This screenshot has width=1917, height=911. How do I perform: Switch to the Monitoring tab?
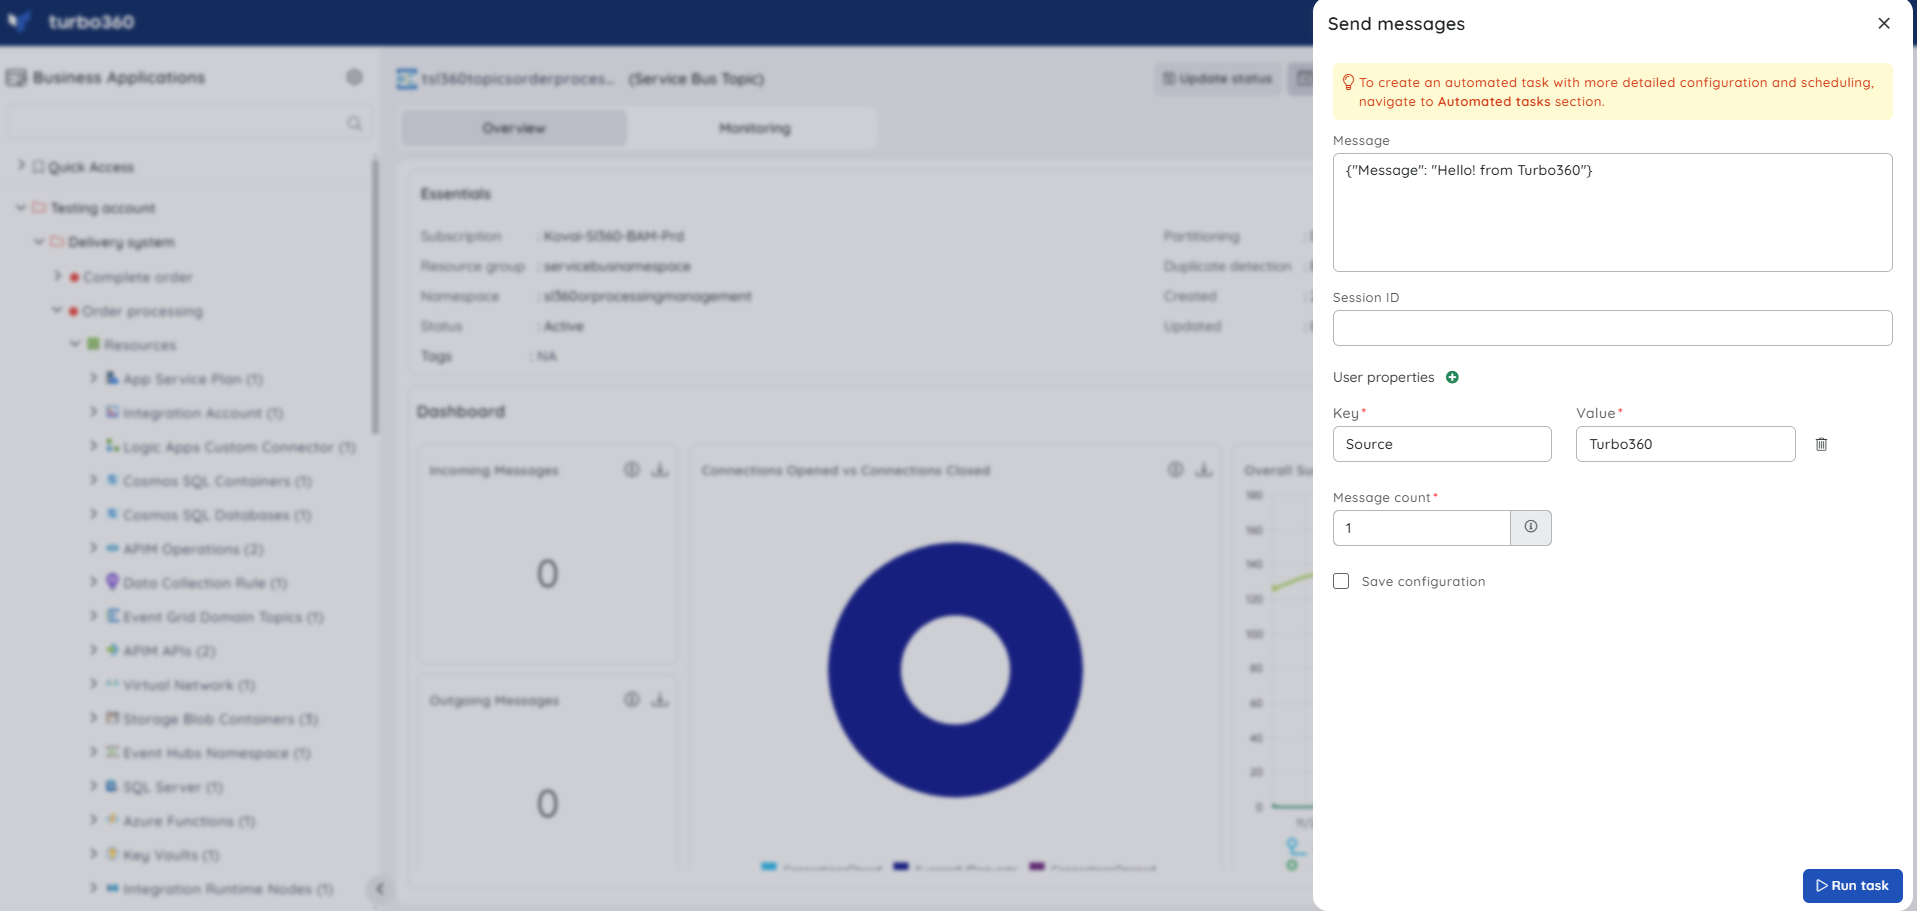[x=754, y=128]
